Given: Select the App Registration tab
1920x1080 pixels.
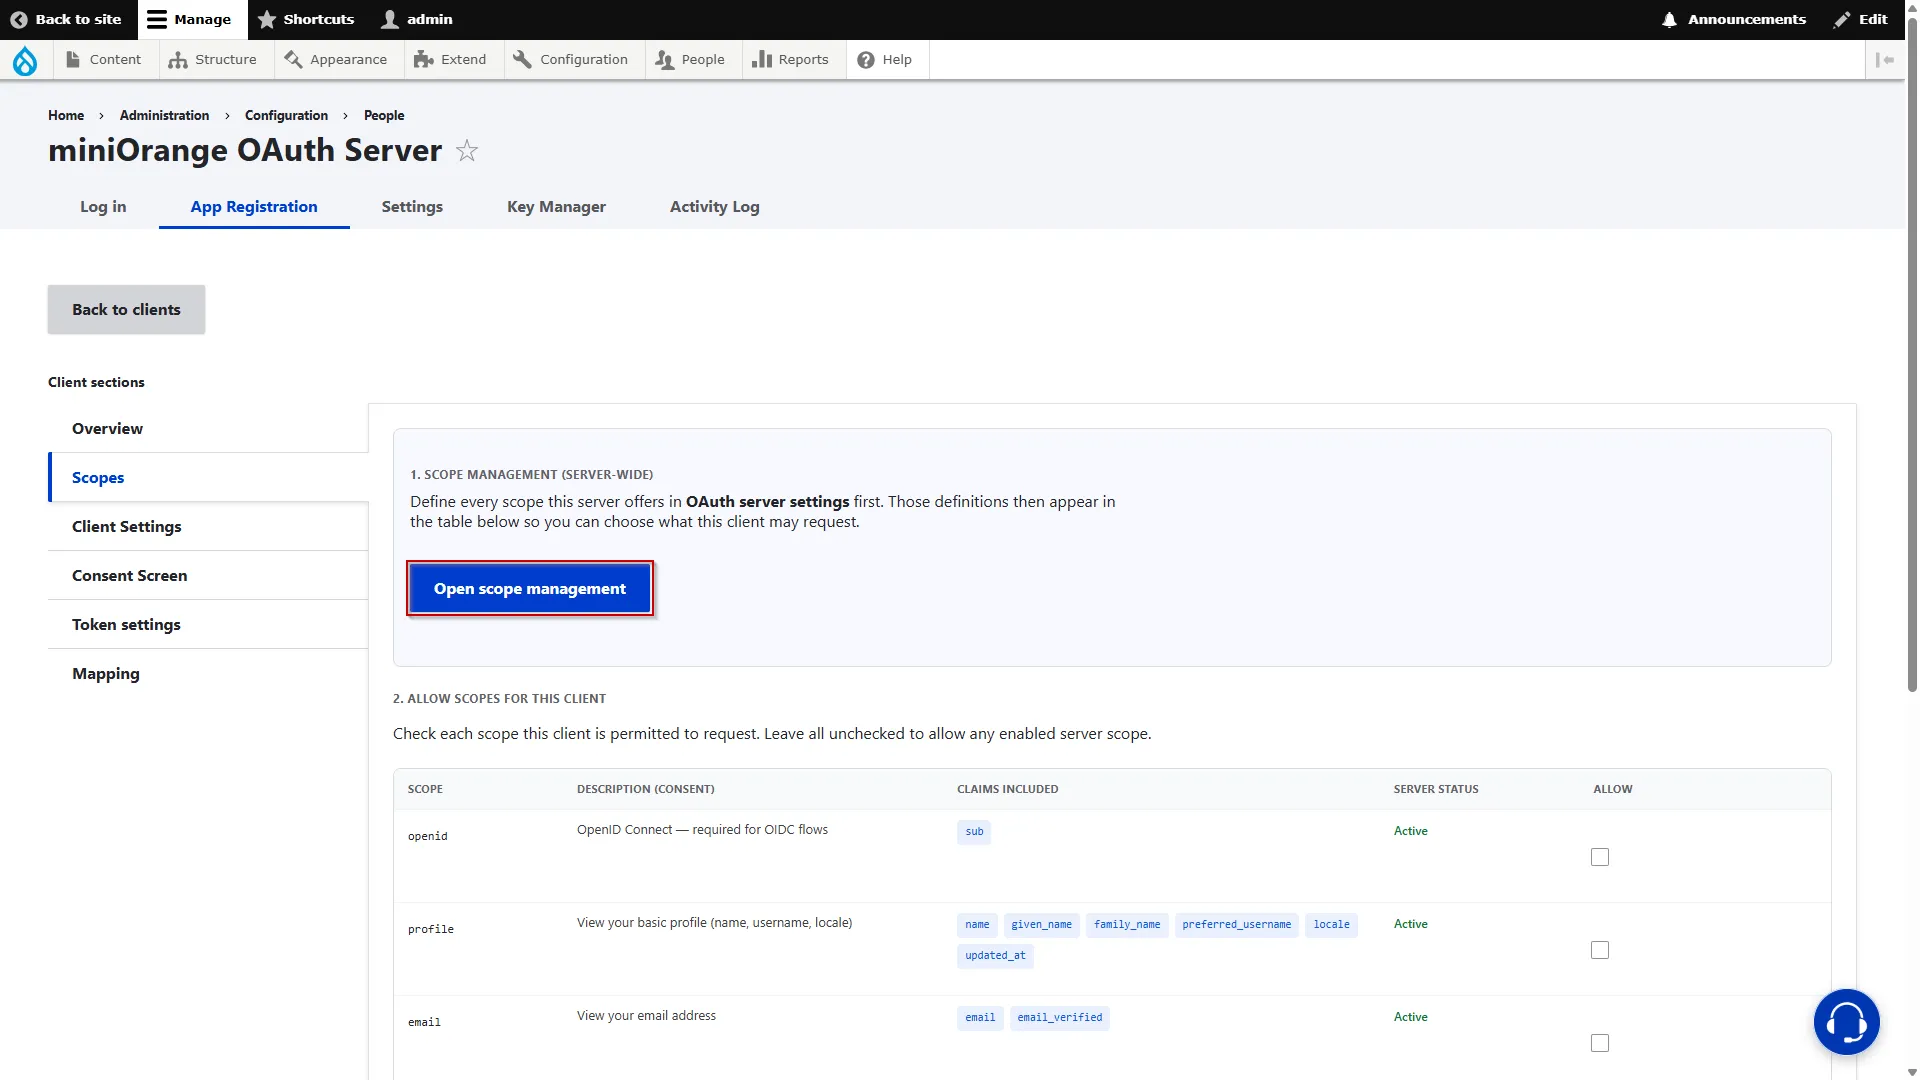Looking at the screenshot, I should coord(254,206).
